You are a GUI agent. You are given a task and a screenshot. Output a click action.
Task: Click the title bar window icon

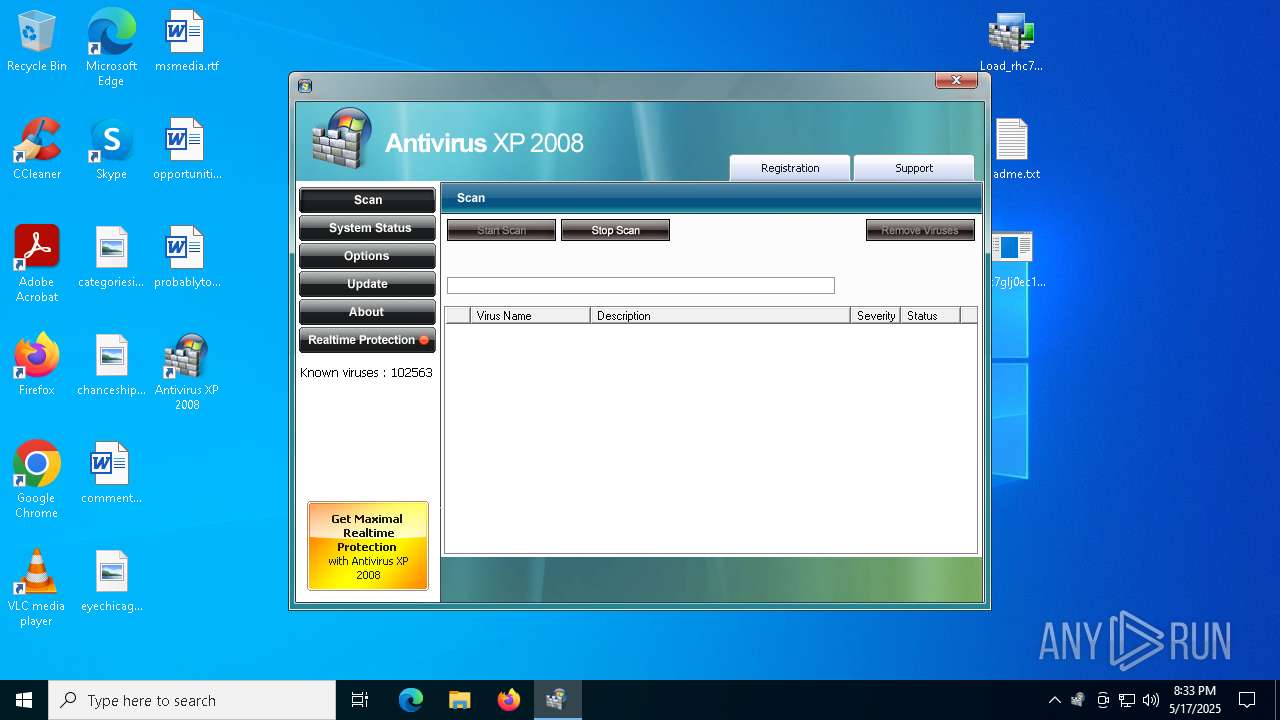[x=305, y=86]
